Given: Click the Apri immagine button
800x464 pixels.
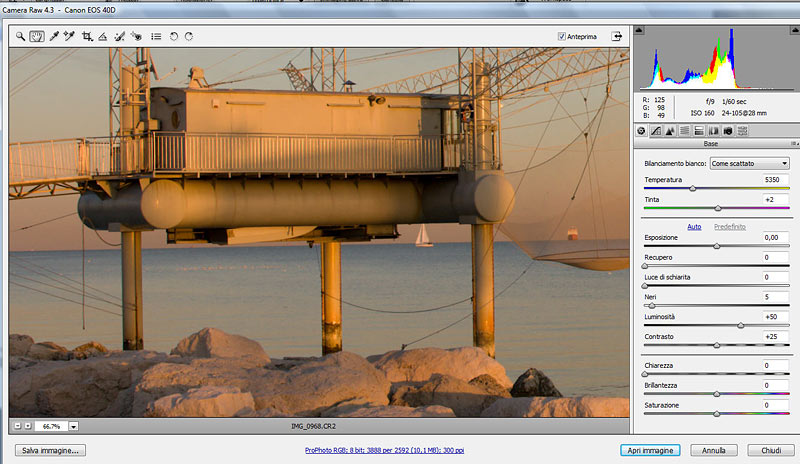Looking at the screenshot, I should 650,451.
